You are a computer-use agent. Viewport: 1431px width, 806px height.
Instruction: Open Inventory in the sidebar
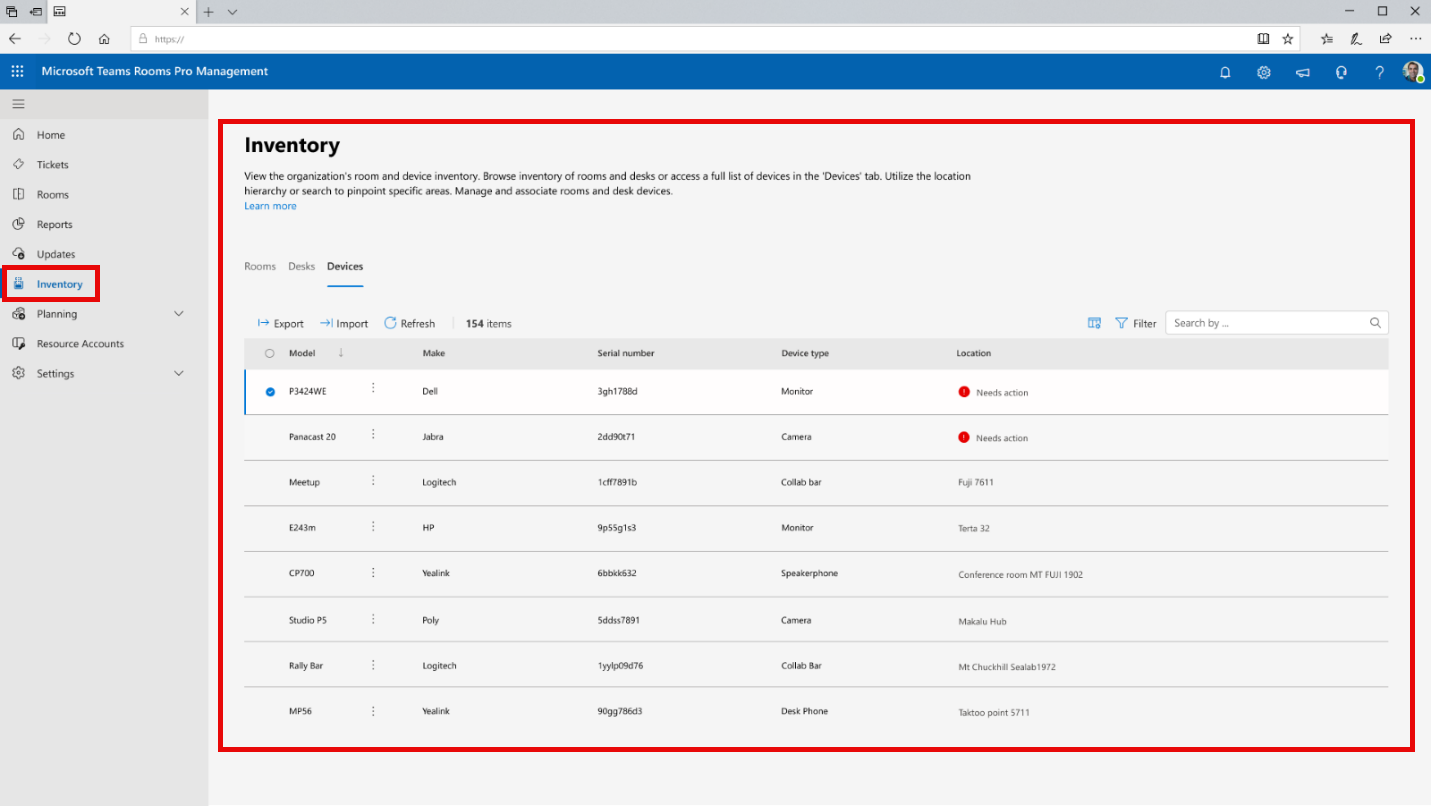59,284
